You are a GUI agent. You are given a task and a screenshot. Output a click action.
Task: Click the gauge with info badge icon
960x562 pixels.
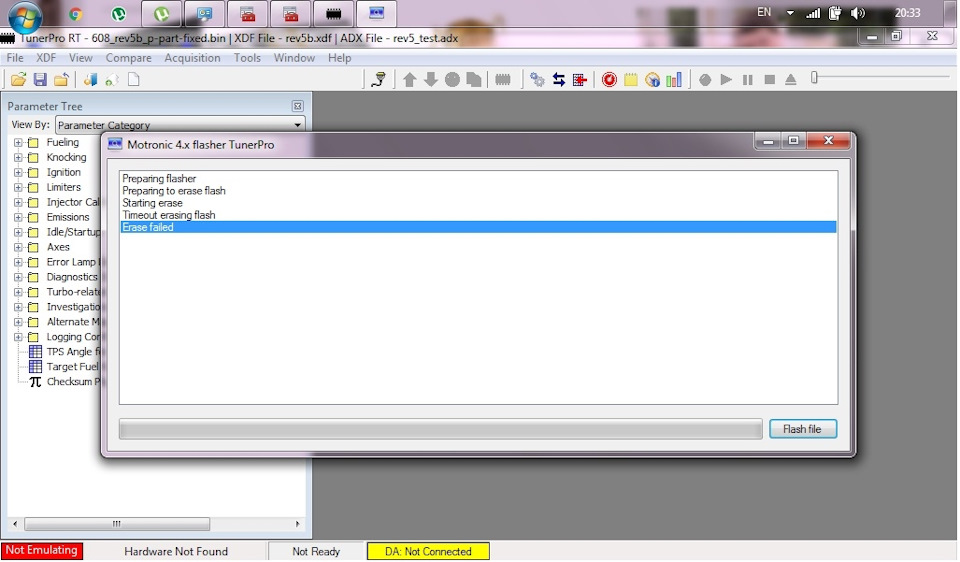coord(653,80)
